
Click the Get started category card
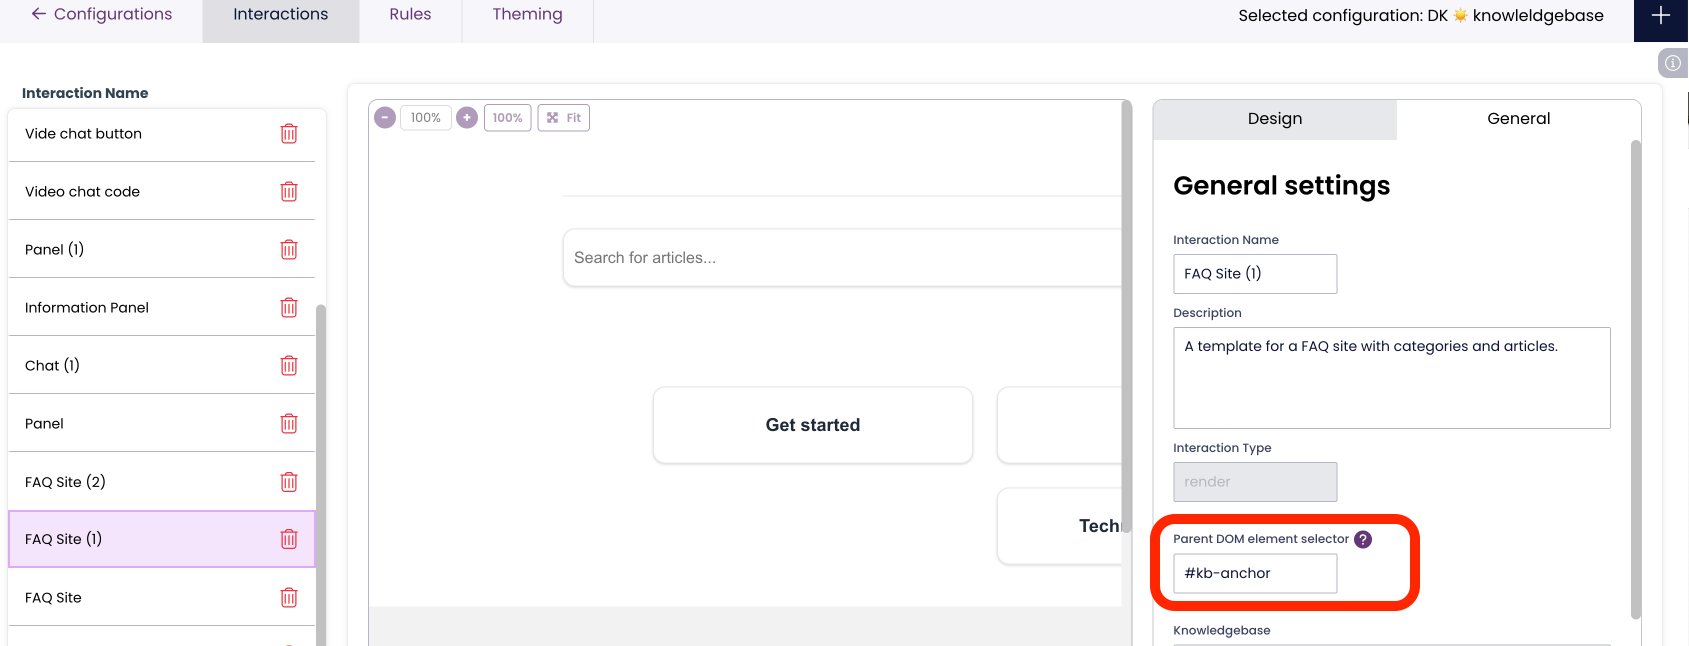click(812, 425)
